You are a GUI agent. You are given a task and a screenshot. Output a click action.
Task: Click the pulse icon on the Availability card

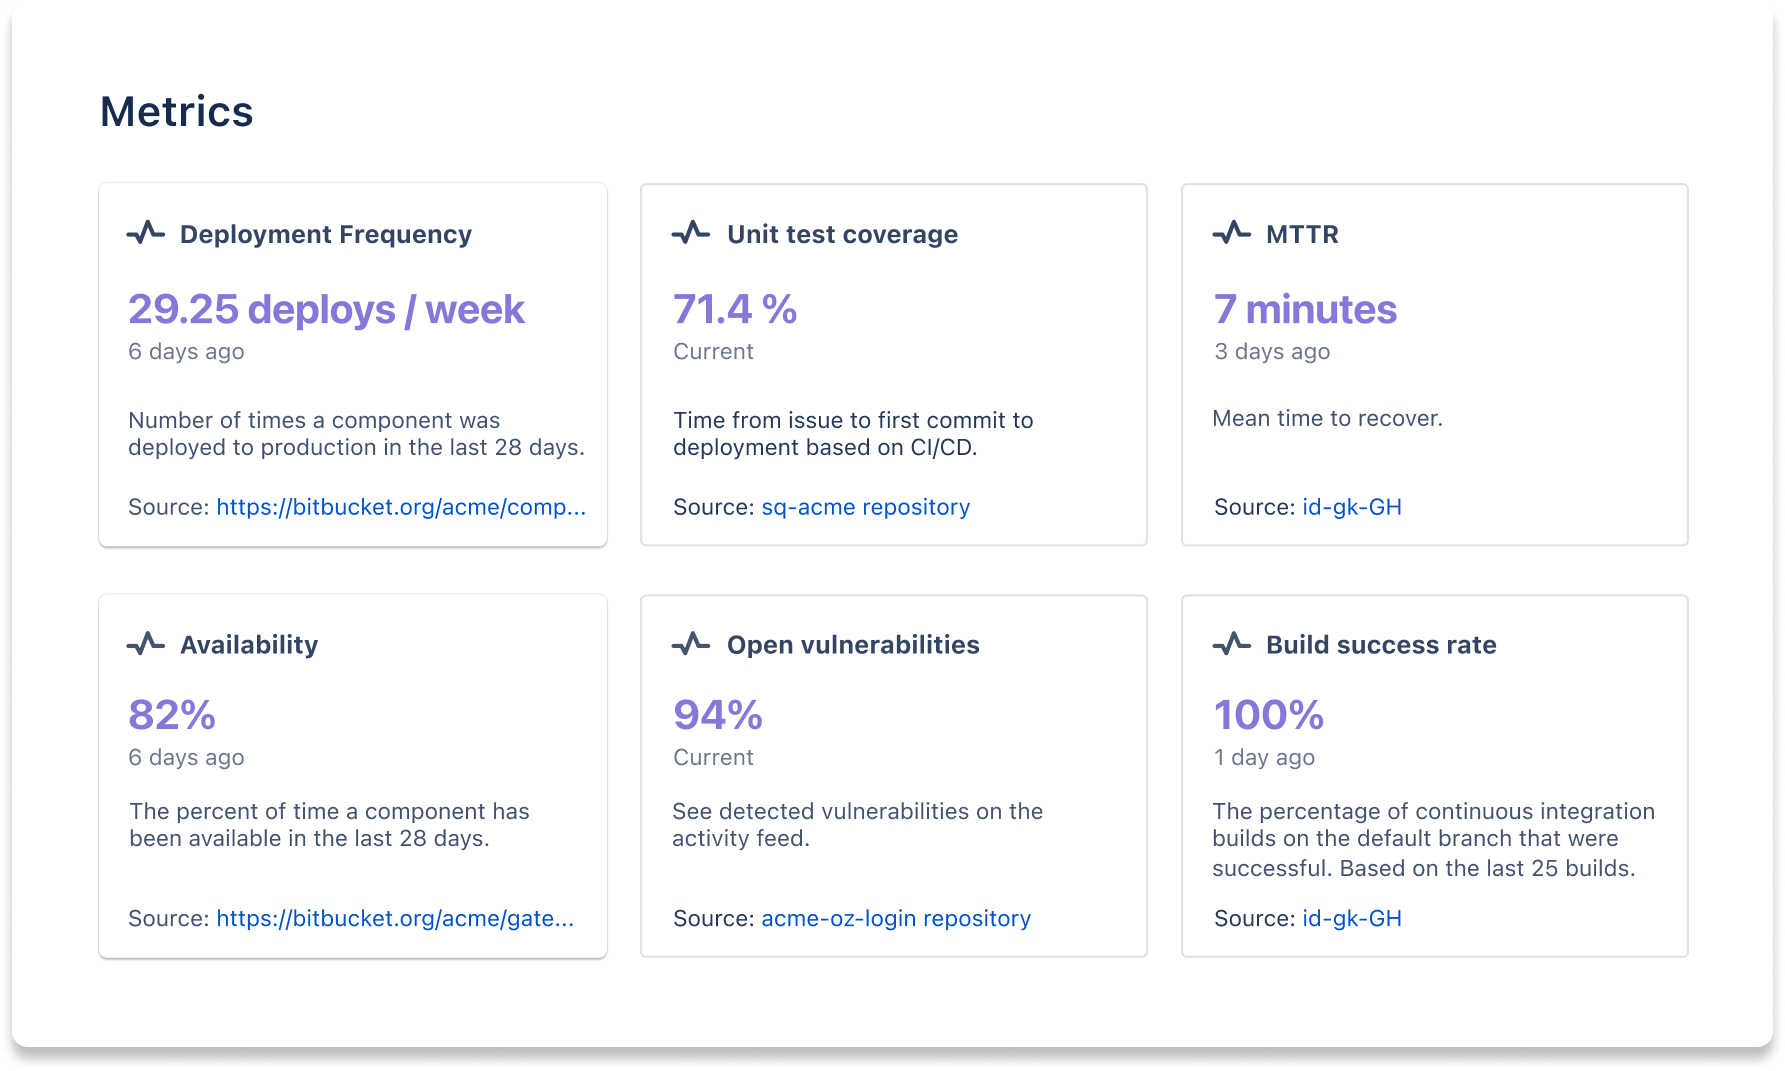(x=147, y=645)
